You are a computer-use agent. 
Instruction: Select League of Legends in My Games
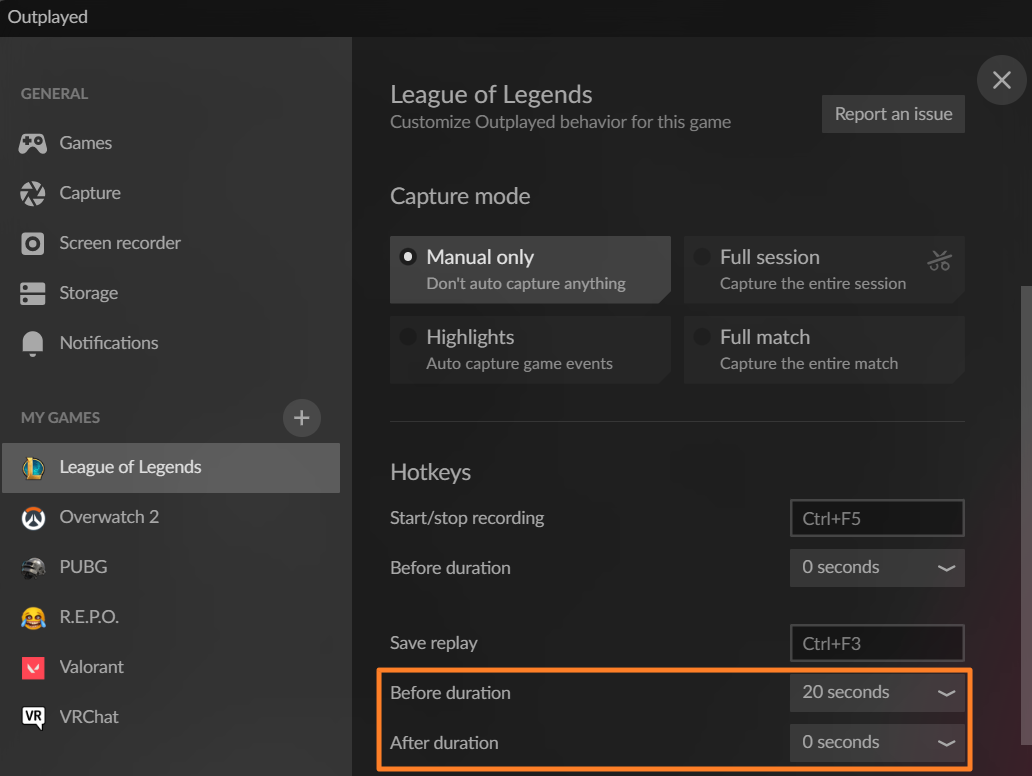coord(171,467)
